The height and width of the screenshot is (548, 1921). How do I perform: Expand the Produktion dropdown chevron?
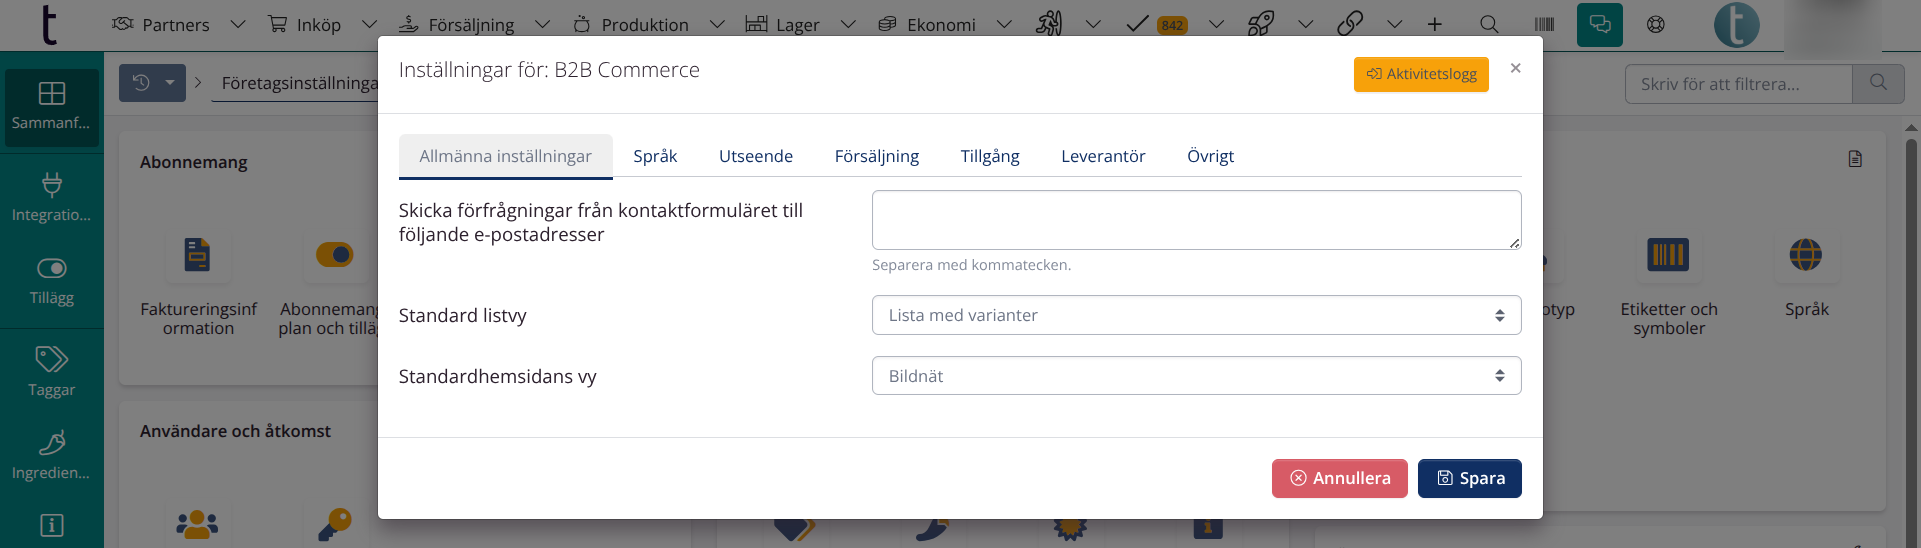click(x=717, y=24)
